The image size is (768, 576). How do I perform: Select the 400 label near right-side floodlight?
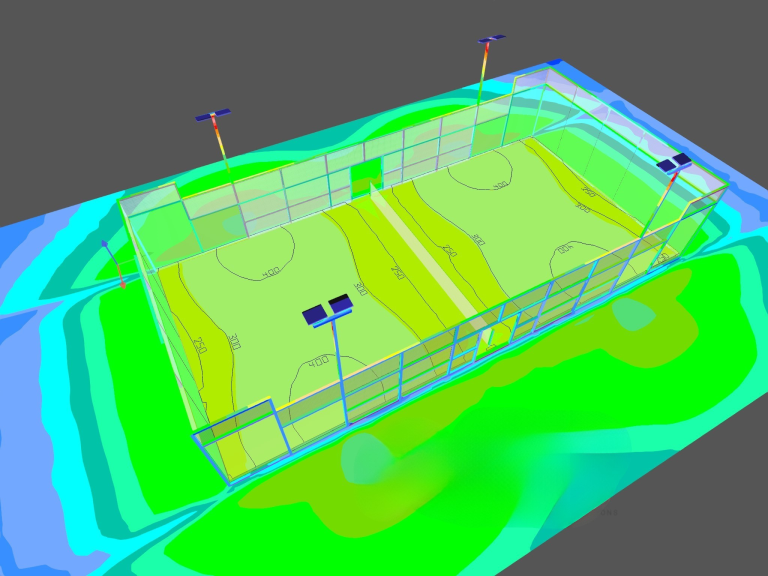click(564, 248)
